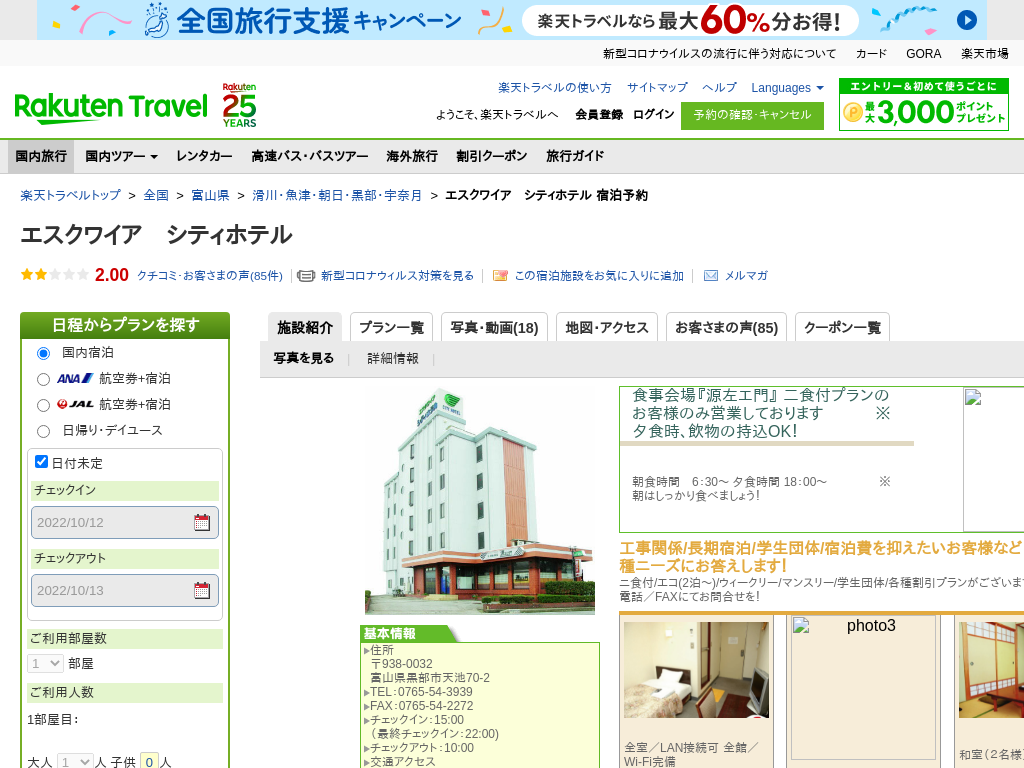Screen dimensions: 1024x768
Task: Select the 国内宿泊 radio button
Action: tap(43, 353)
